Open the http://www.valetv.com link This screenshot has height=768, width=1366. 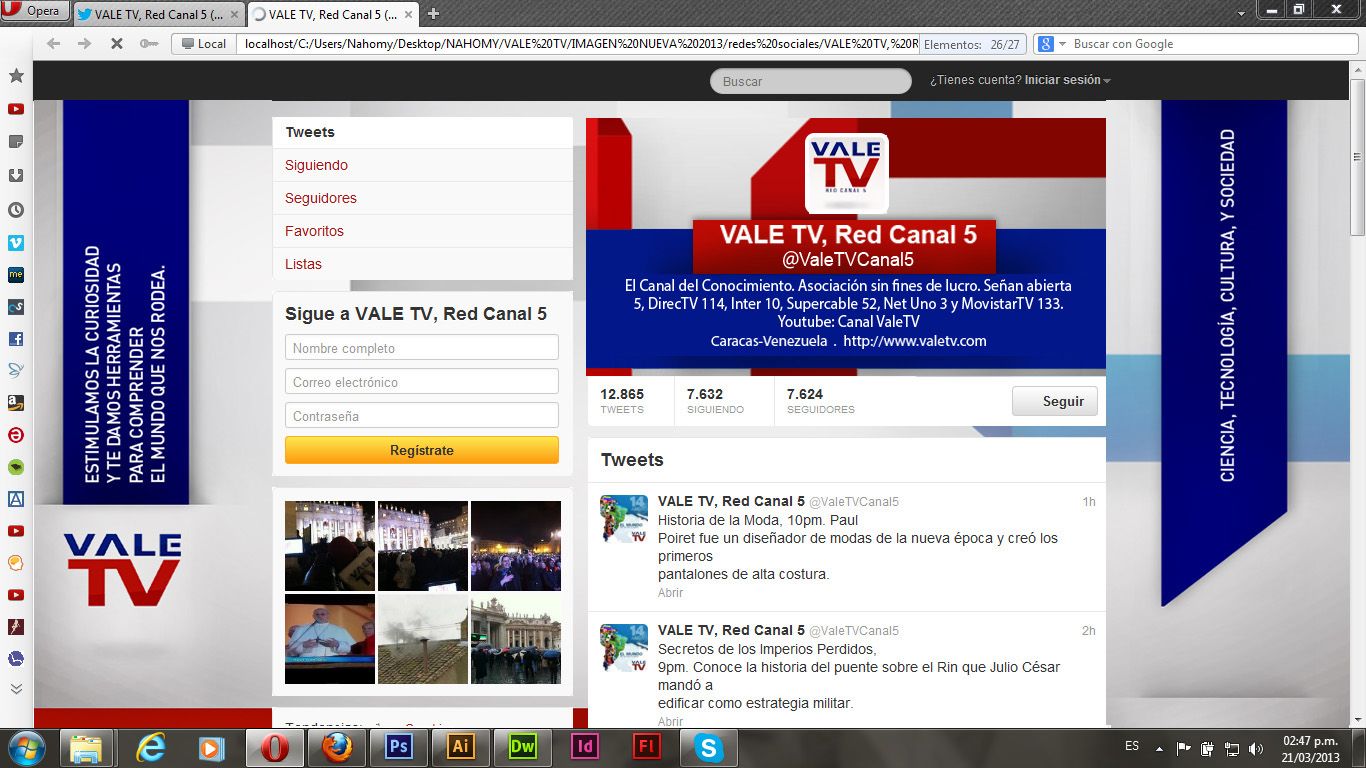pyautogui.click(x=915, y=341)
